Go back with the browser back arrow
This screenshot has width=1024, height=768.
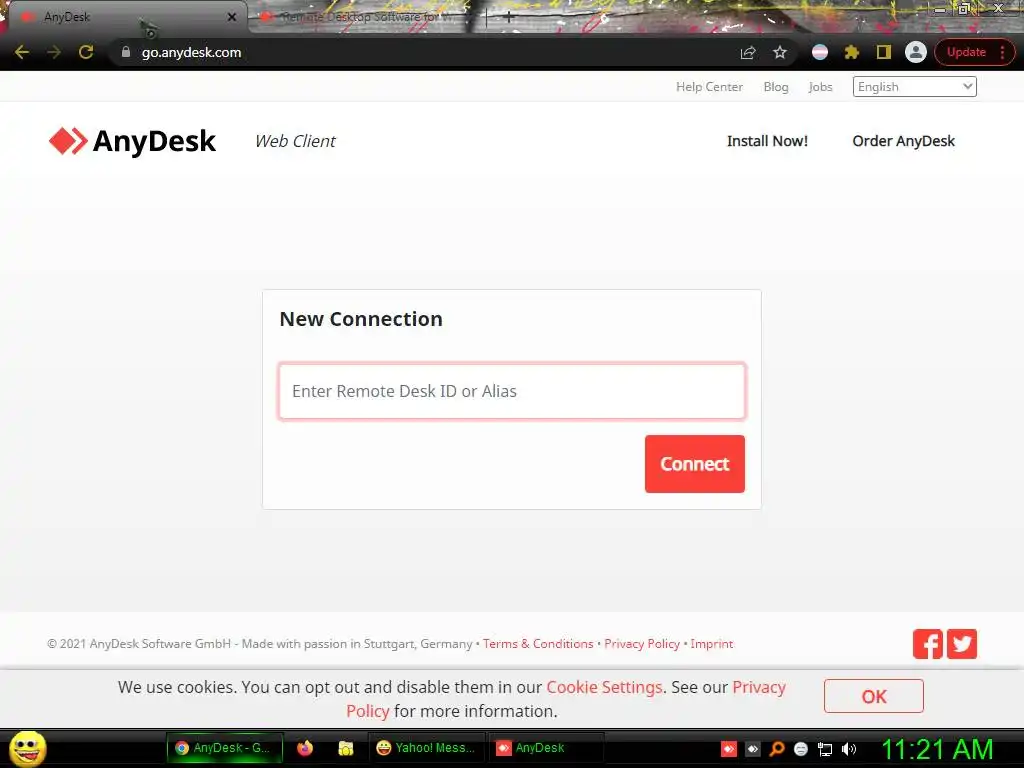coord(22,52)
